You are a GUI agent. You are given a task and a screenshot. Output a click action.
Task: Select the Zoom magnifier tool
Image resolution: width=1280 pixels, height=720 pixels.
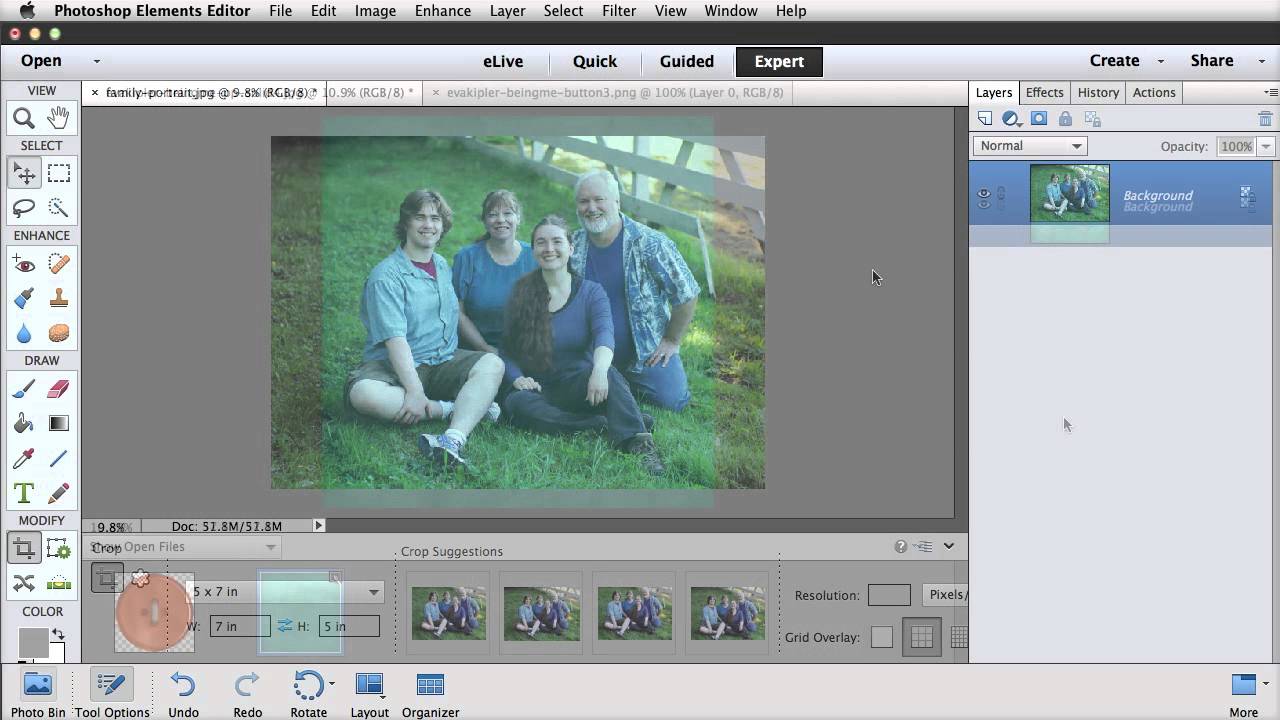[x=24, y=118]
